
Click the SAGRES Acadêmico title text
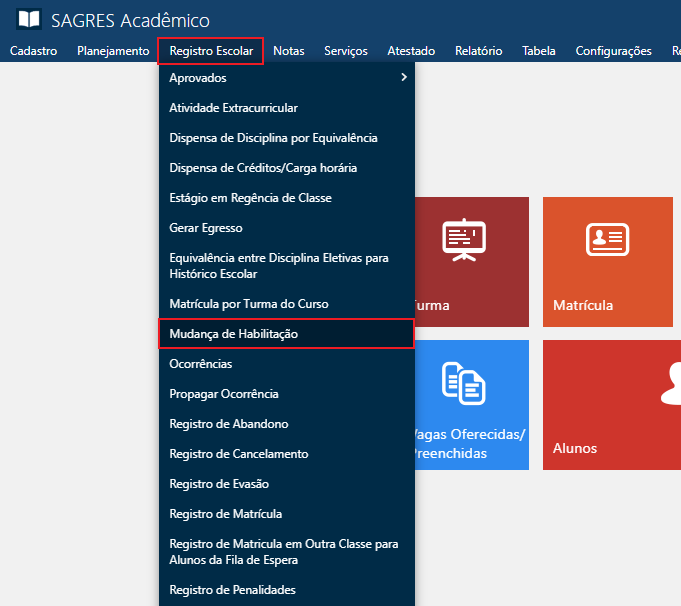(131, 20)
